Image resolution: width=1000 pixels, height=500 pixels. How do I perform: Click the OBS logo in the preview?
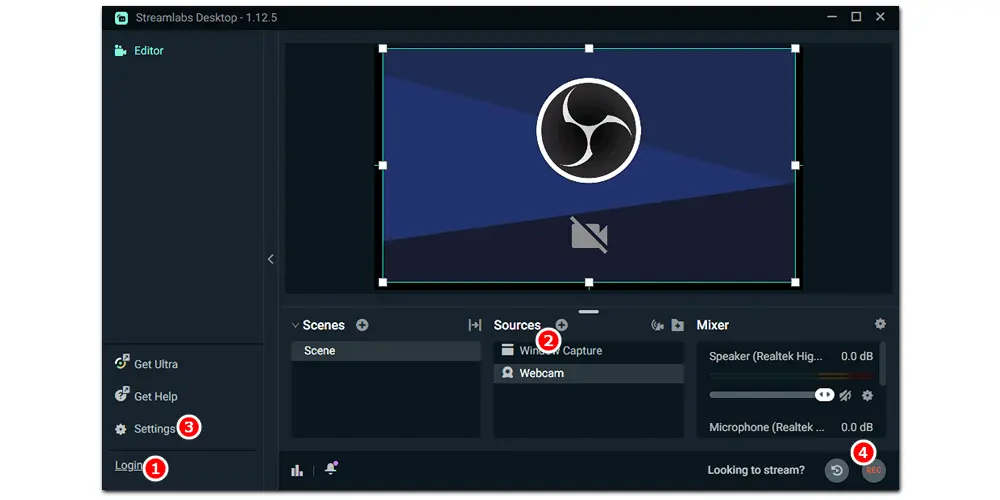coord(589,130)
